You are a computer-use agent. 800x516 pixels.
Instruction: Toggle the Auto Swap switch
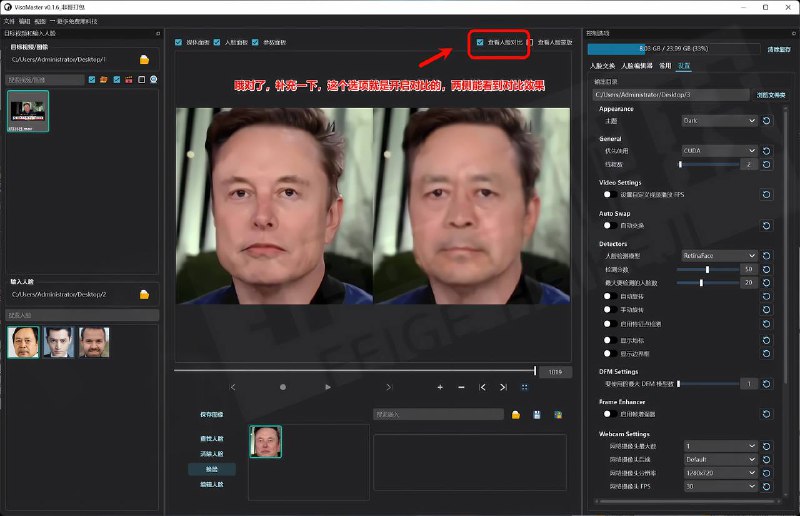point(606,225)
